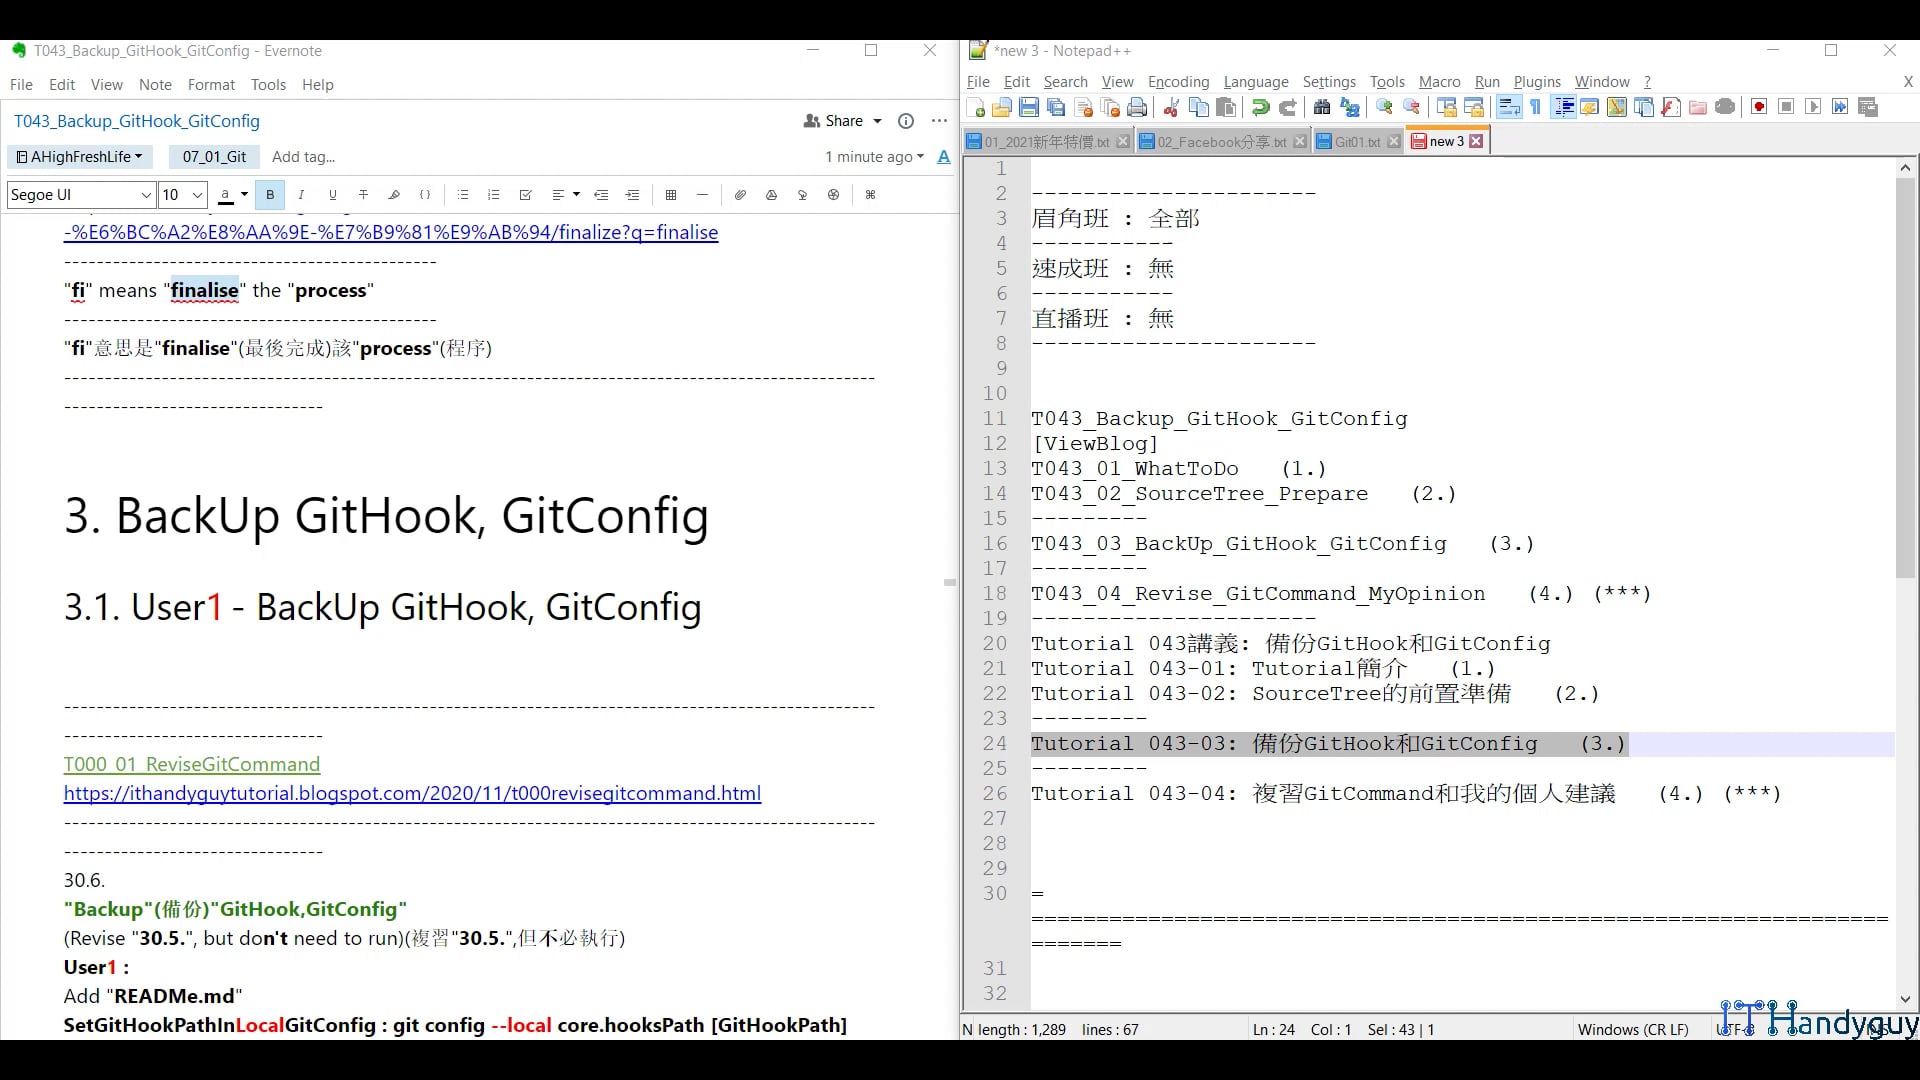Click the Share button in Evernote
This screenshot has height=1080, width=1920.
coord(841,121)
